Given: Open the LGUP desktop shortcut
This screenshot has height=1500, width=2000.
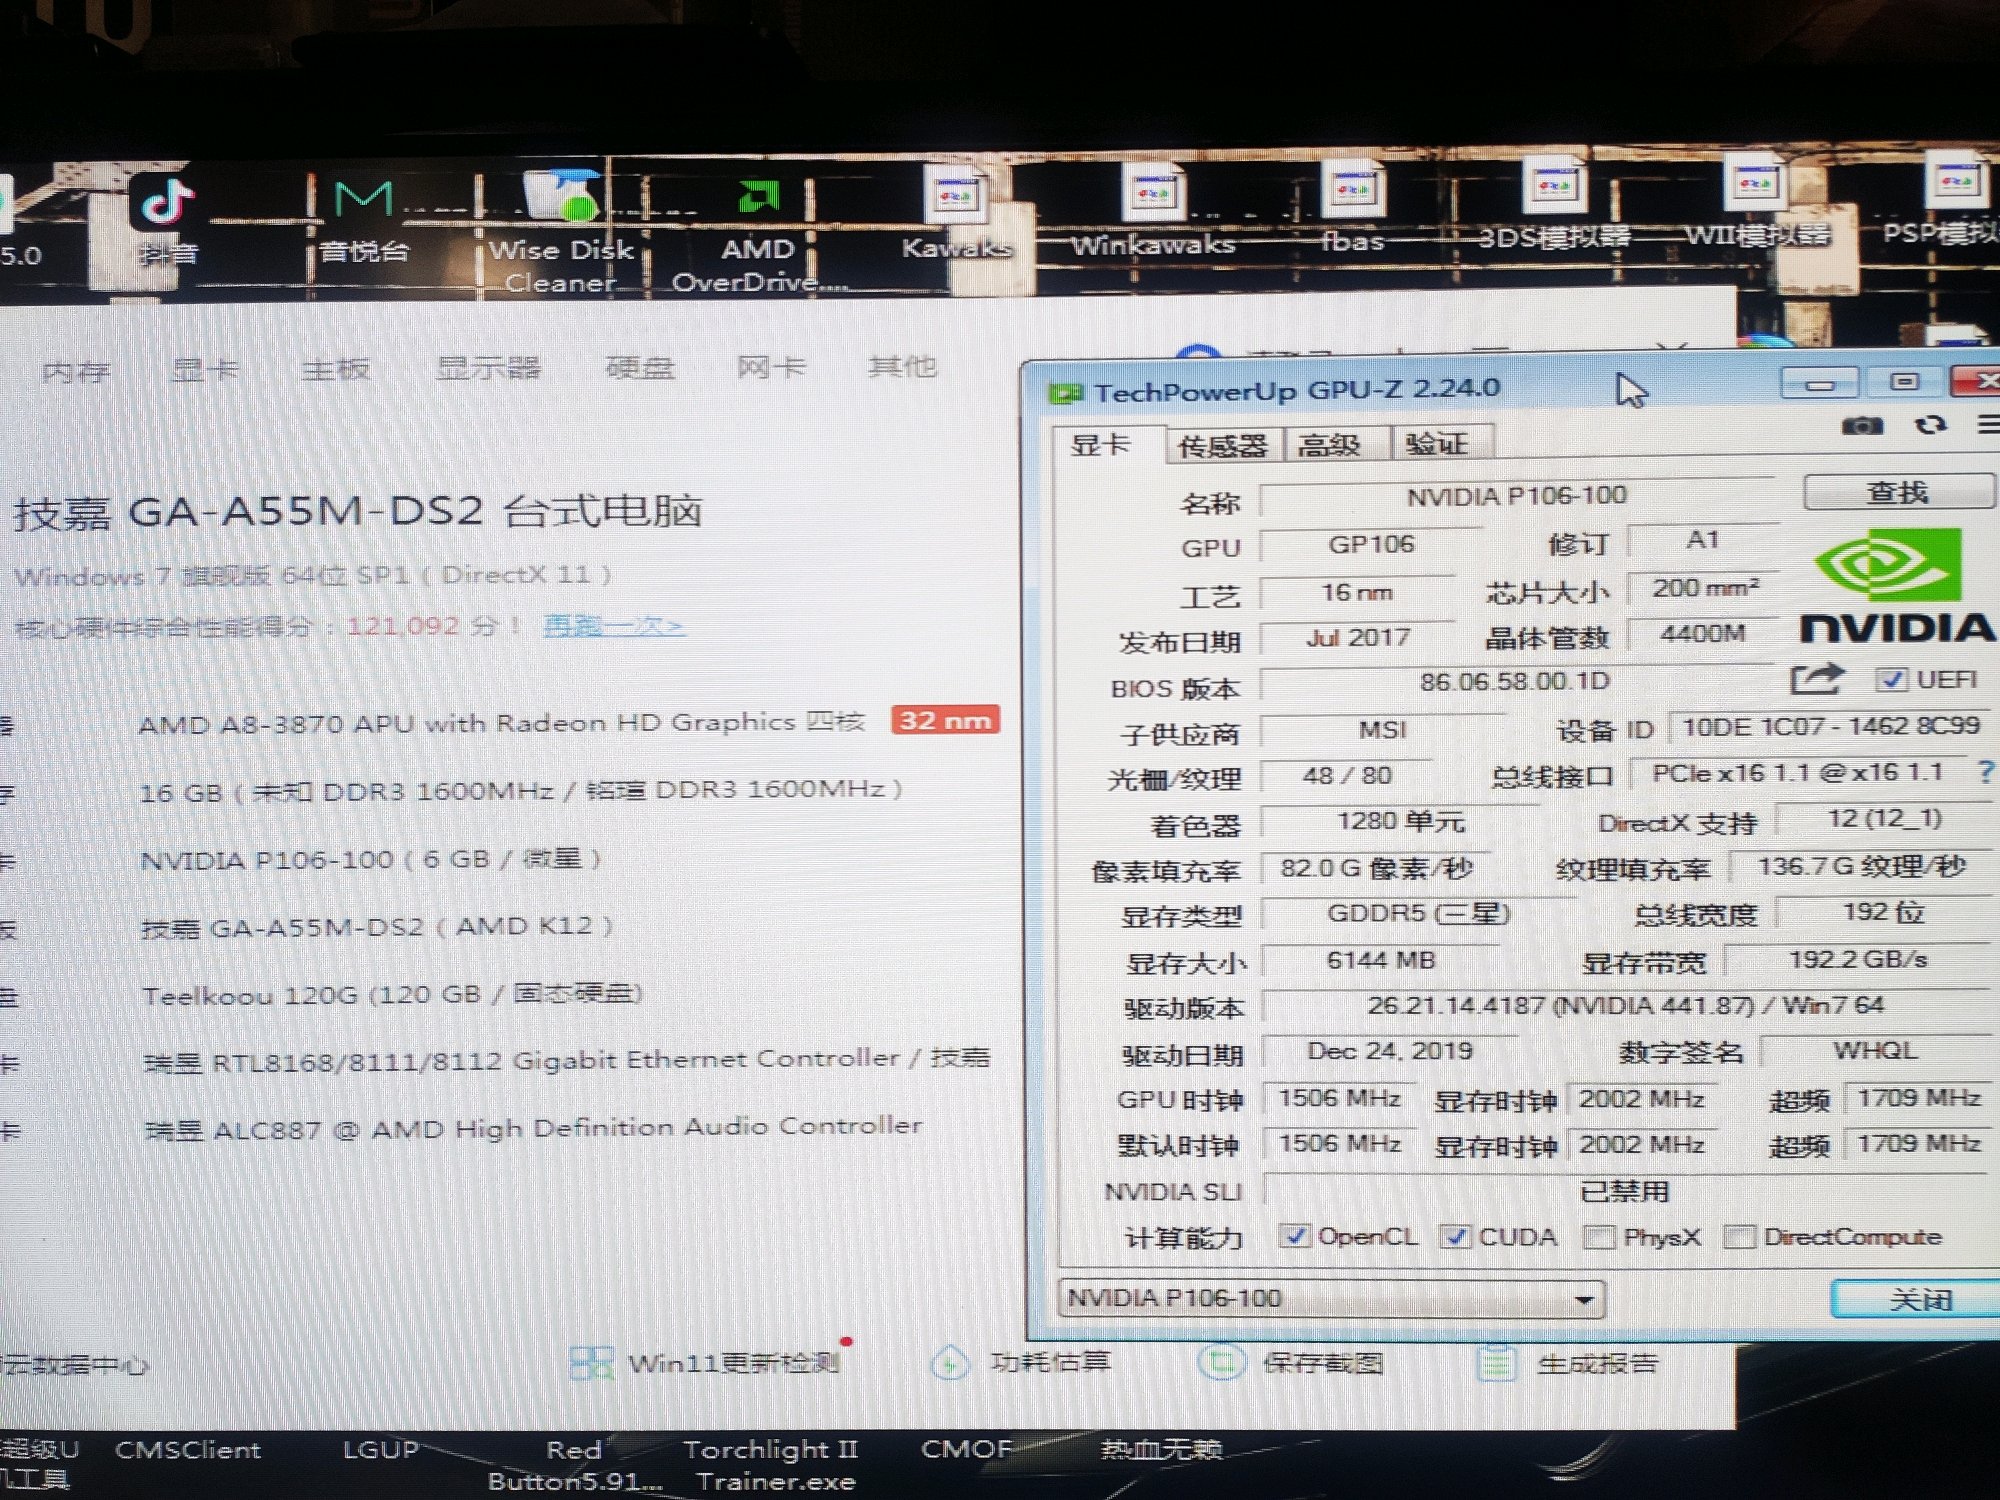Looking at the screenshot, I should 380,1450.
